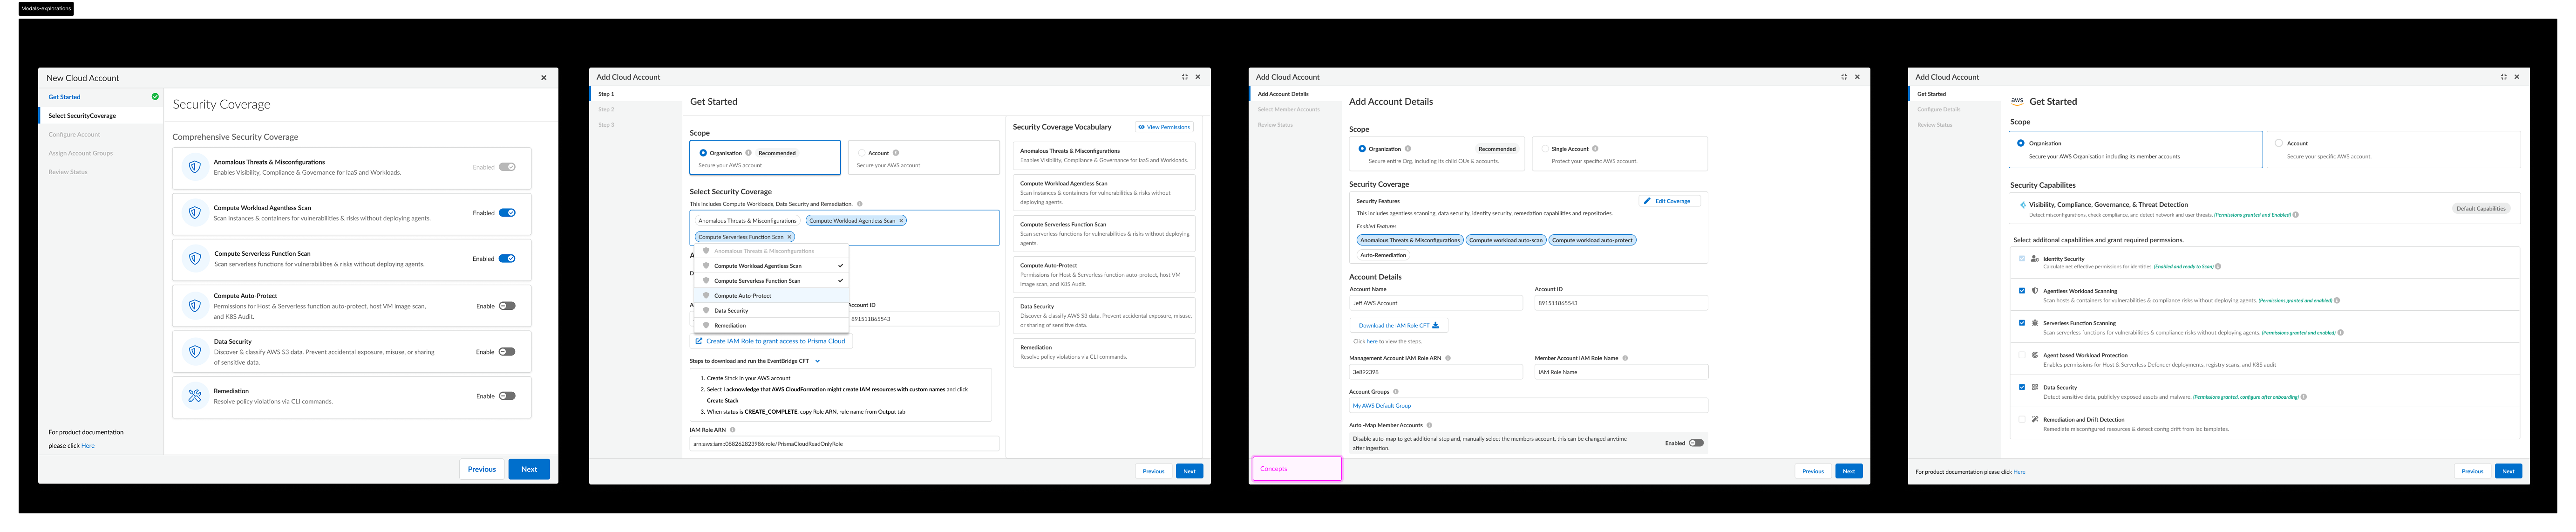The image size is (2576, 532).
Task: Click the Agent based Workload Protection icon
Action: [x=2035, y=355]
